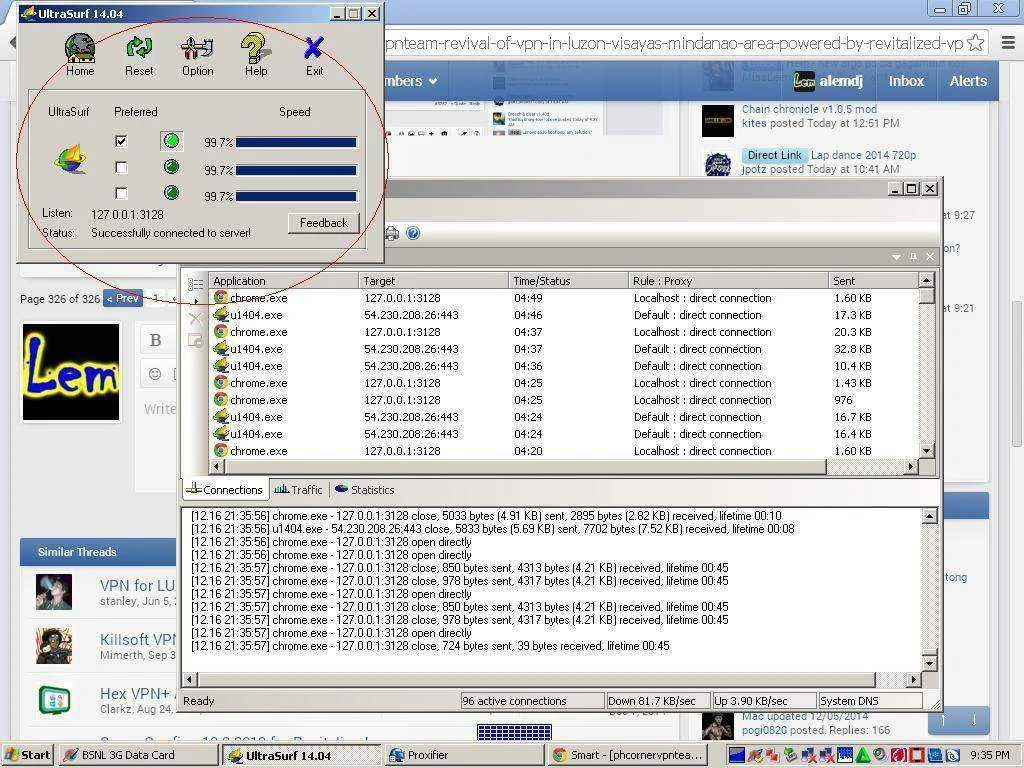Screen dimensions: 1024x768
Task: Bookmark page with Chrome star icon
Action: tap(976, 43)
